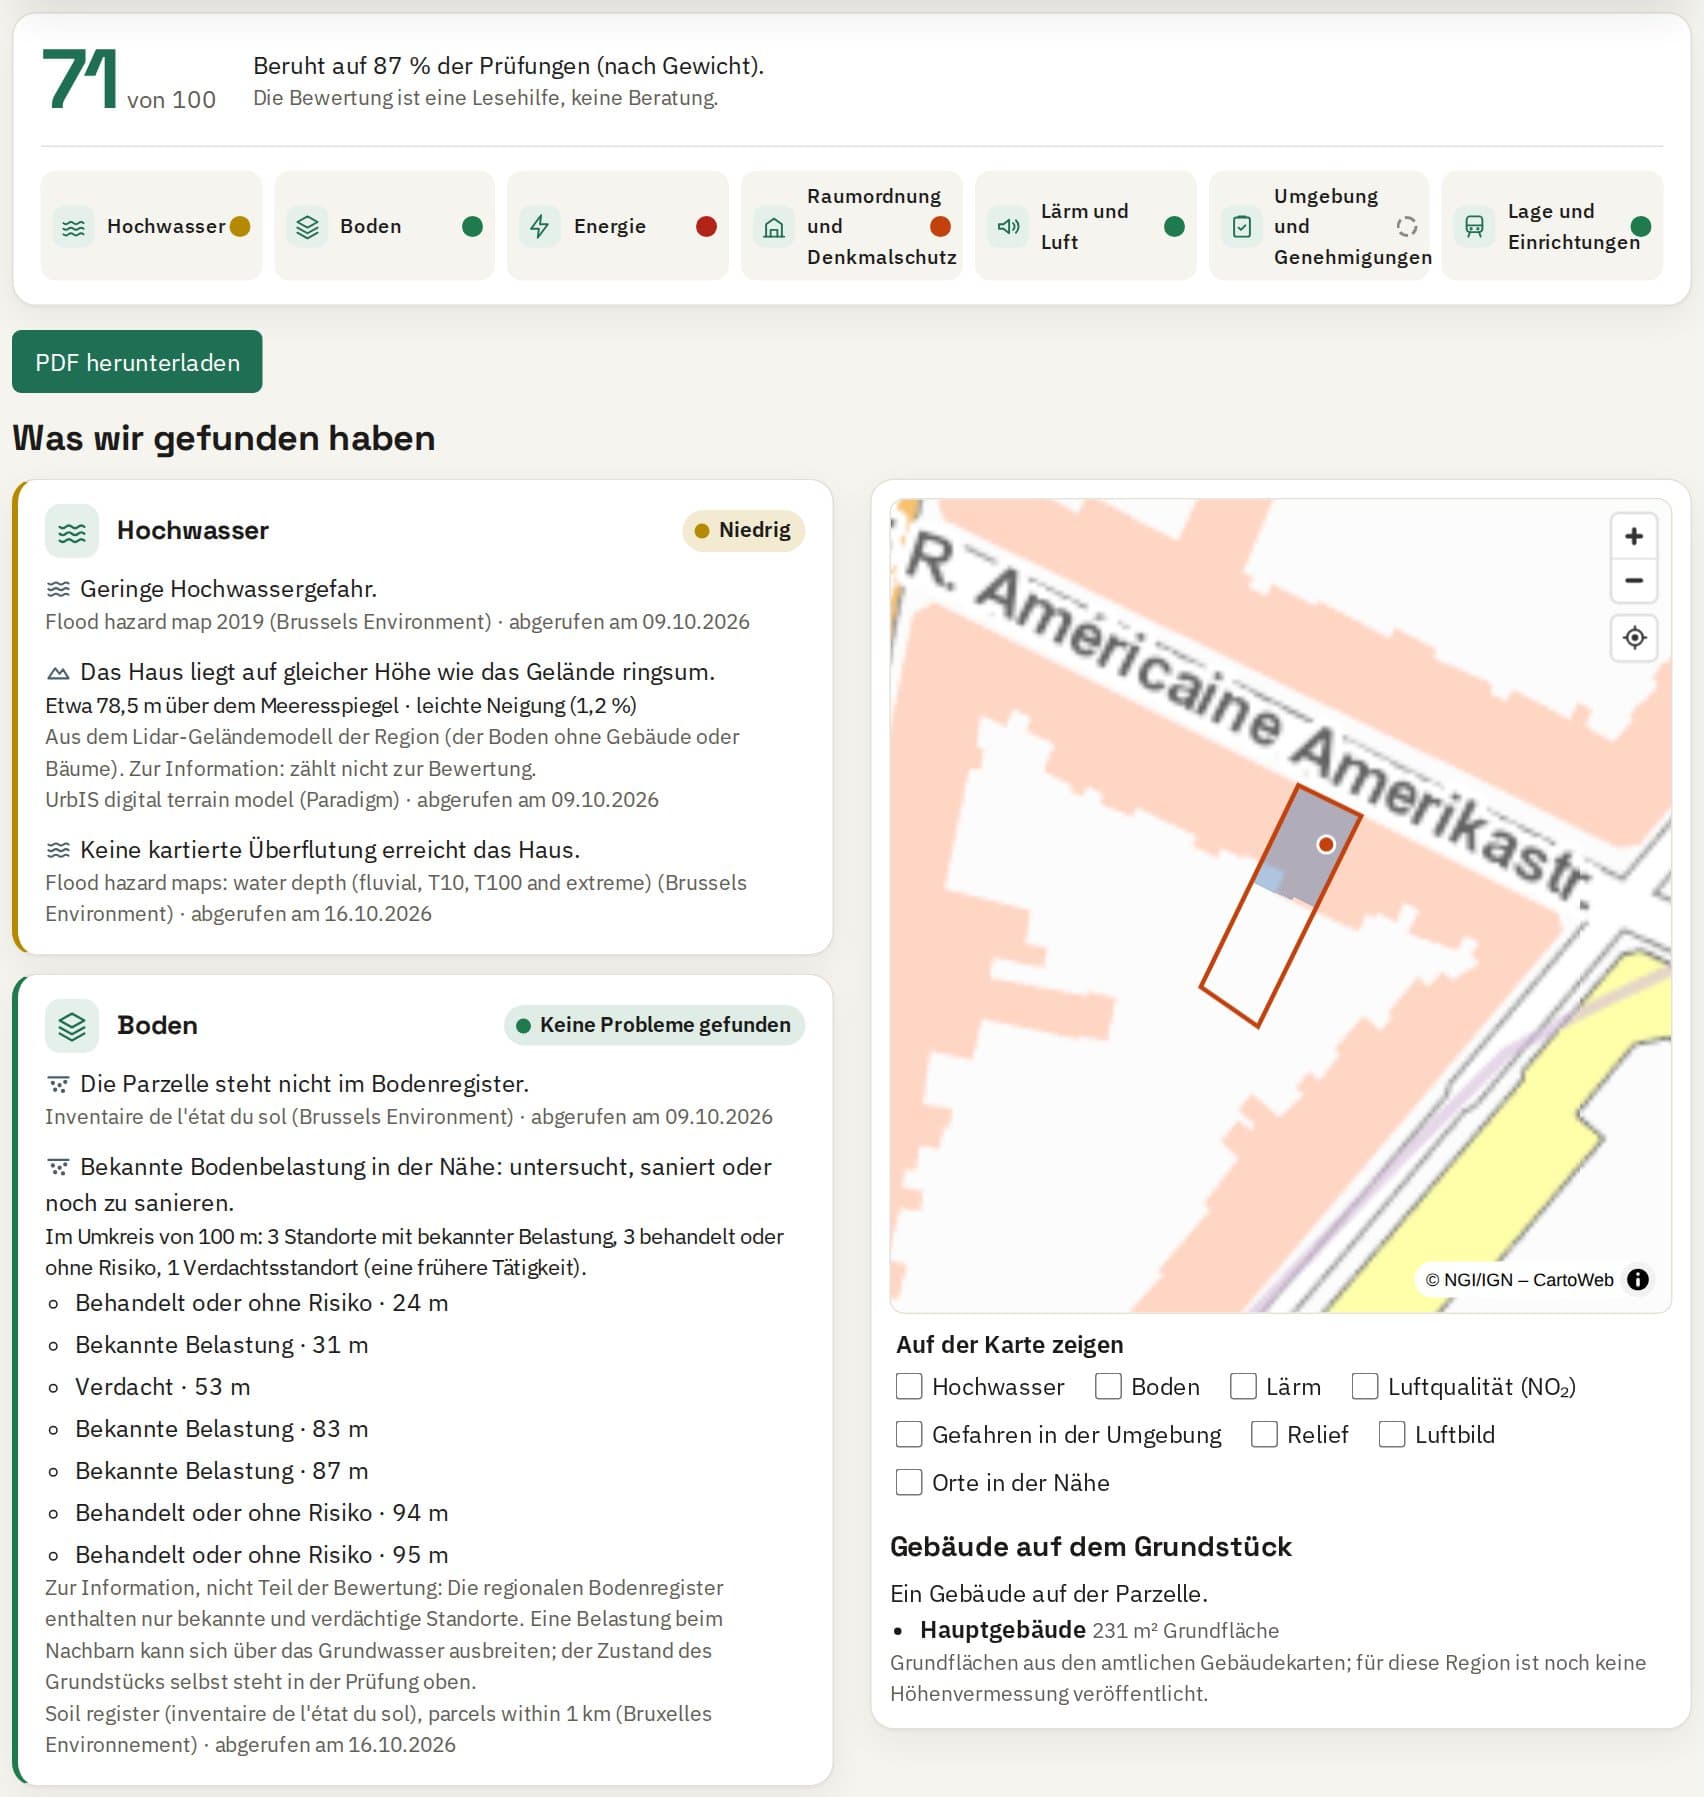
Task: Click the map locate crosshair icon
Action: tap(1634, 638)
